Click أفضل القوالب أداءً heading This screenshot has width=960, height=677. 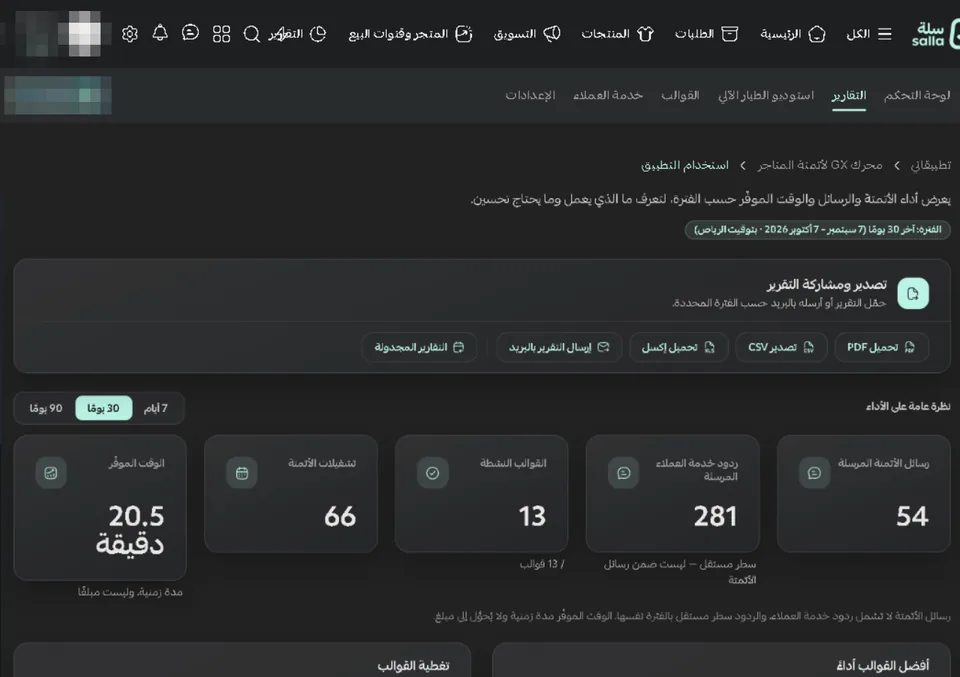883,665
